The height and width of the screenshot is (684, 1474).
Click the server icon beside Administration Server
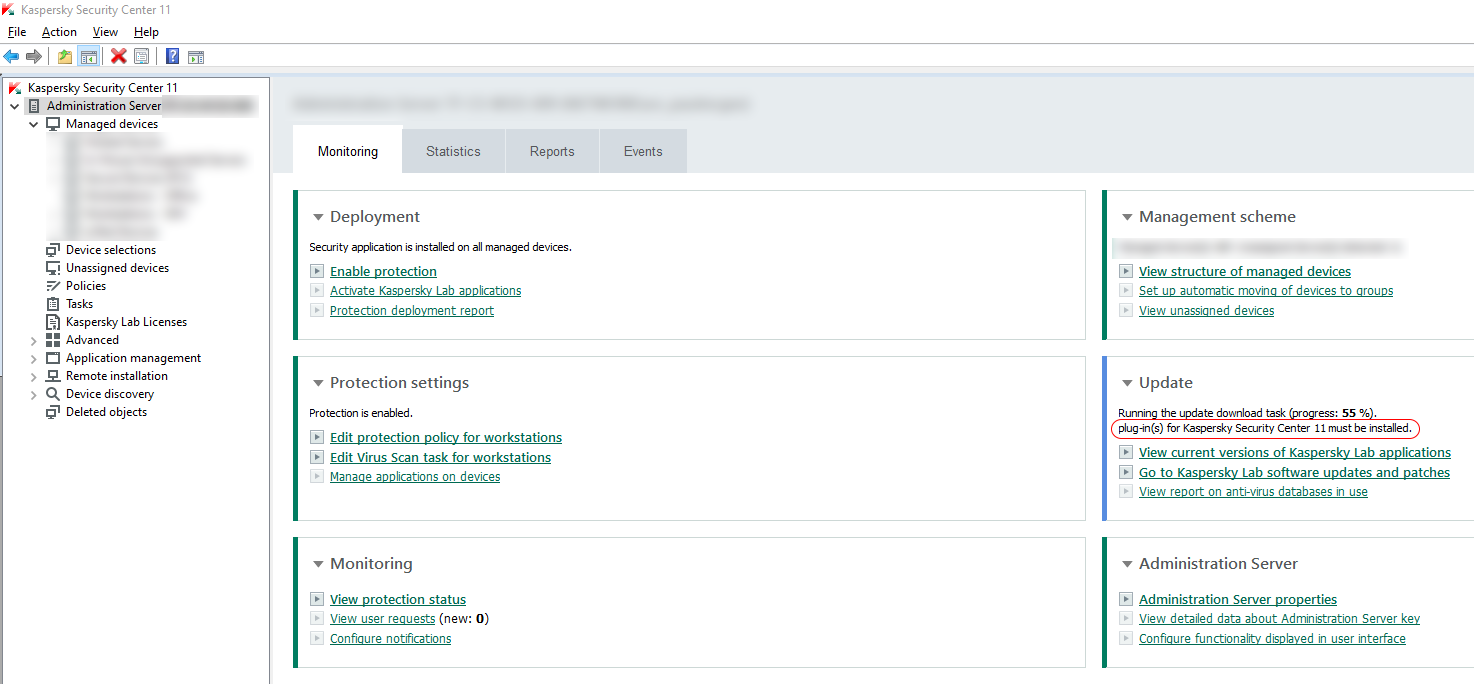(x=34, y=106)
